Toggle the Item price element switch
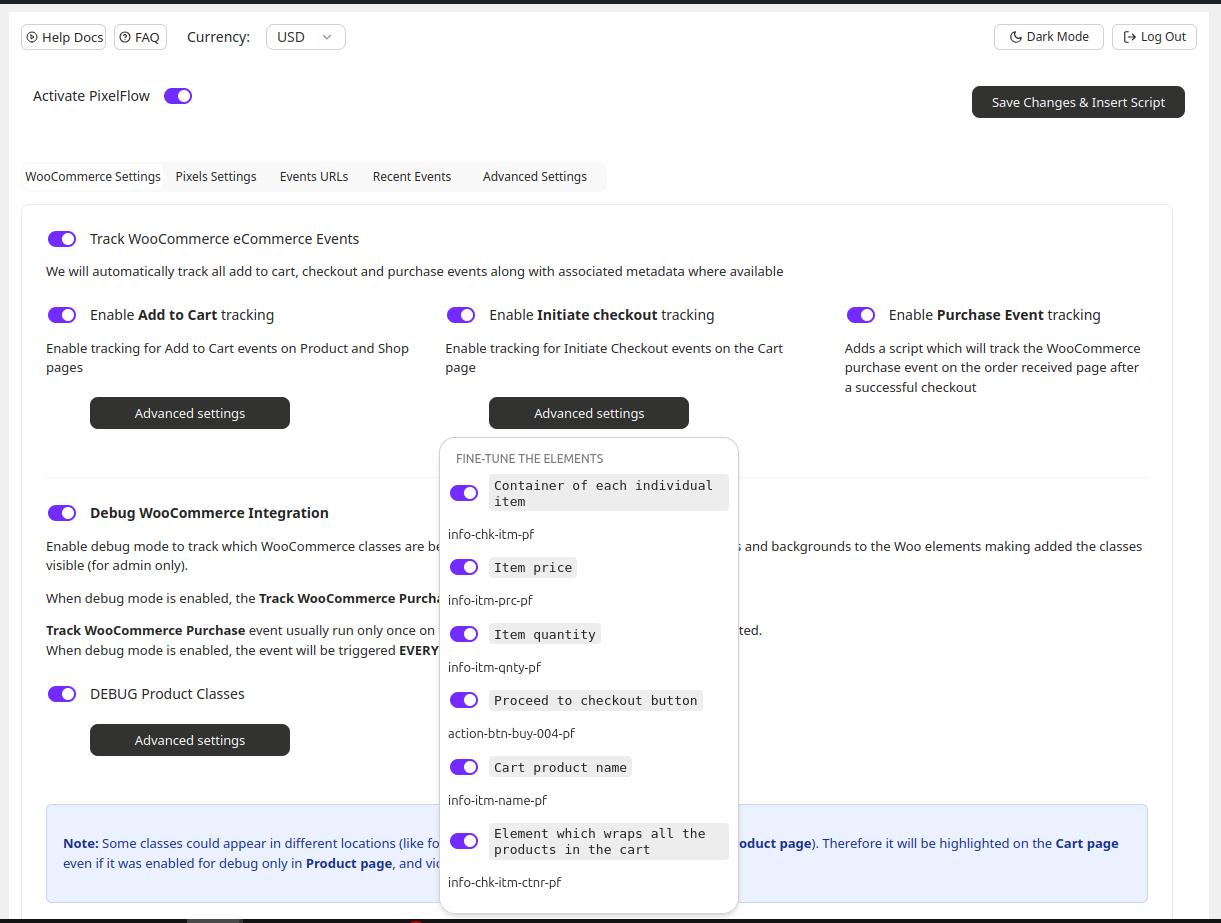The height and width of the screenshot is (923, 1221). (464, 567)
